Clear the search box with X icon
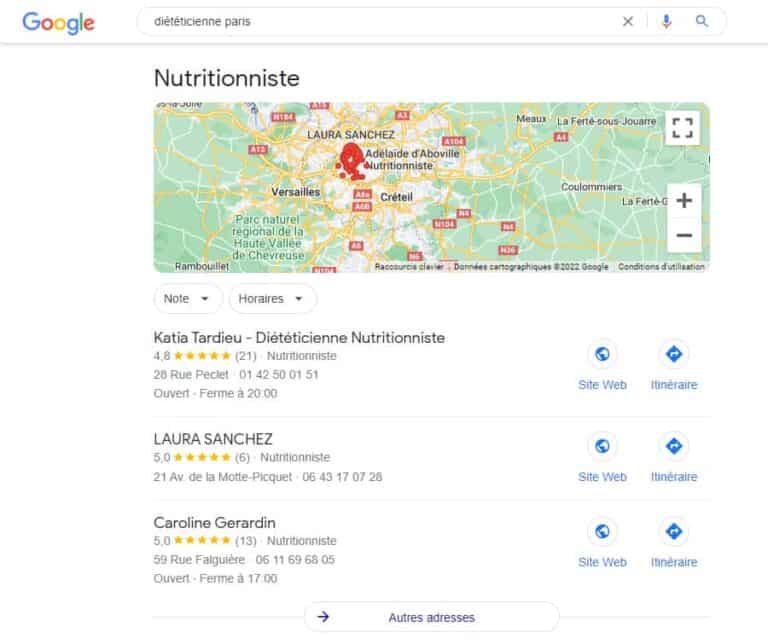The height and width of the screenshot is (644, 768). [627, 21]
